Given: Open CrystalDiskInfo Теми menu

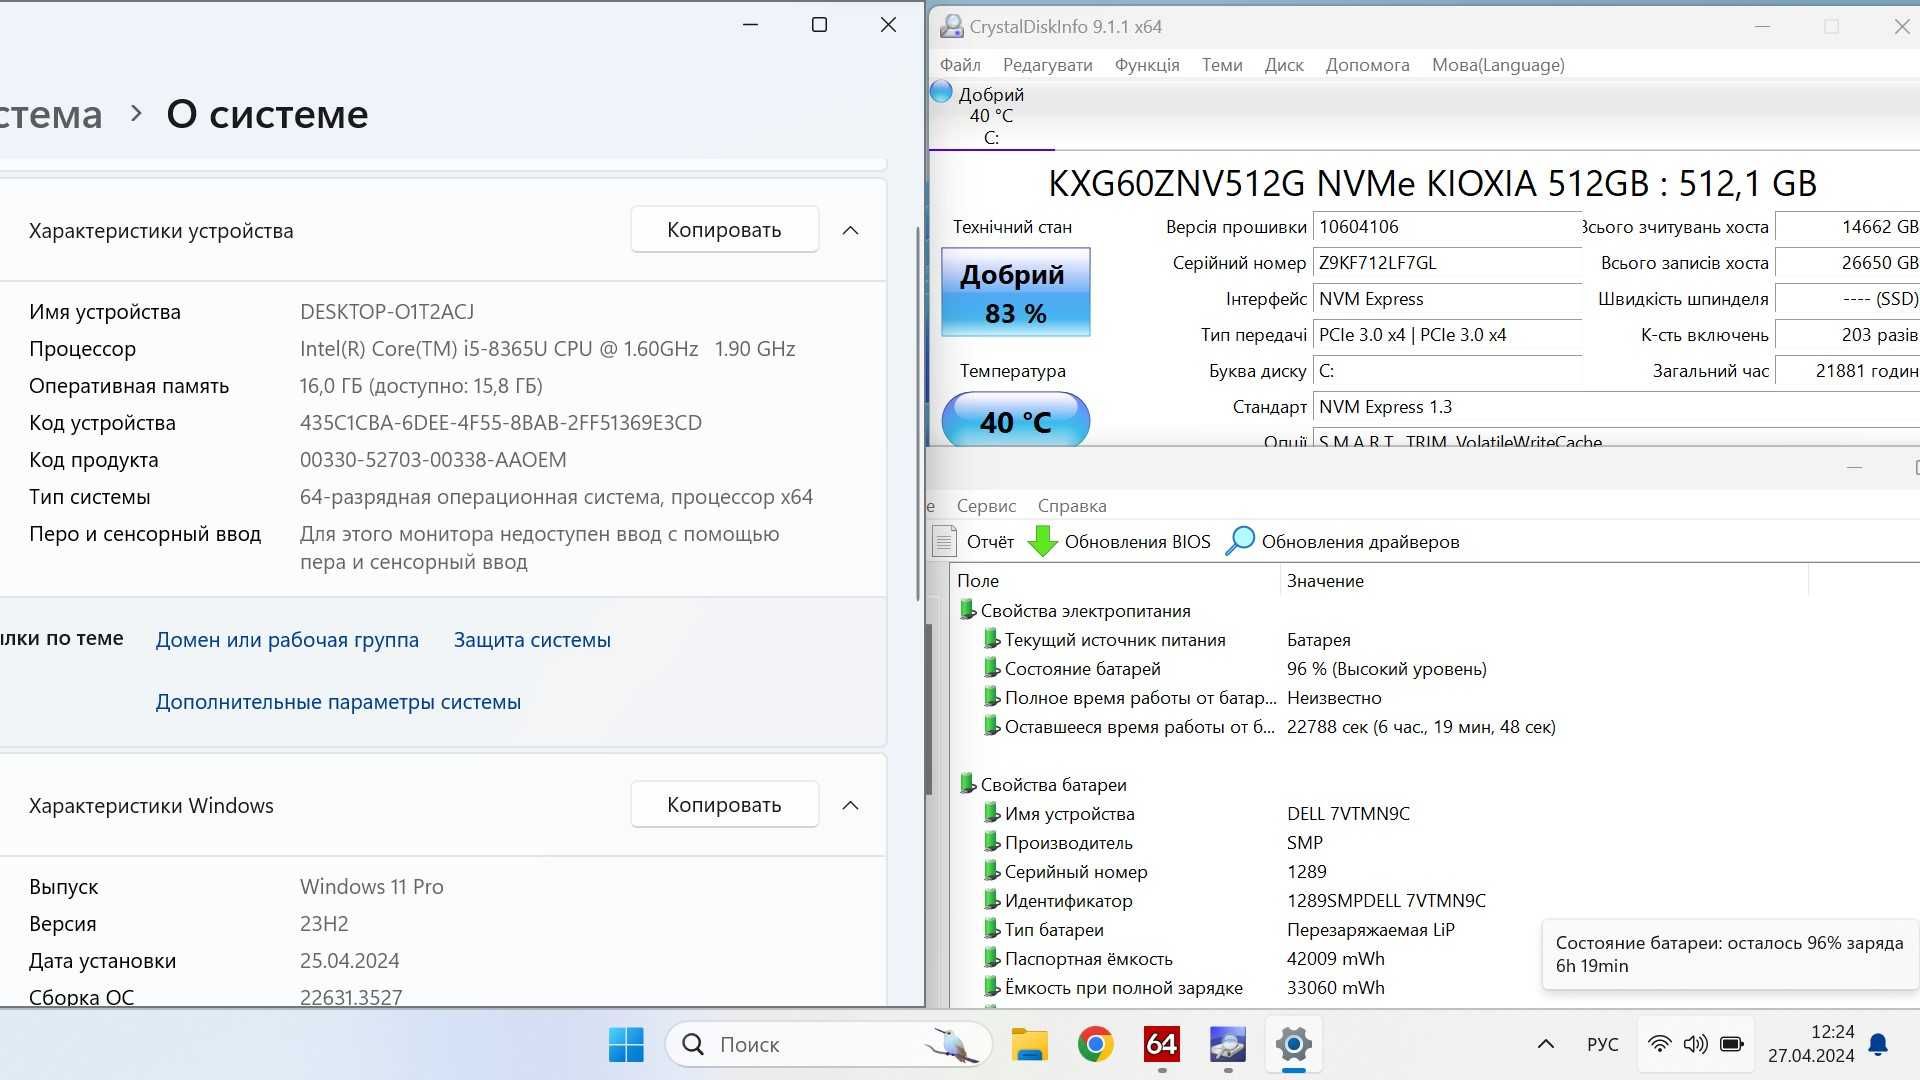Looking at the screenshot, I should tap(1222, 65).
